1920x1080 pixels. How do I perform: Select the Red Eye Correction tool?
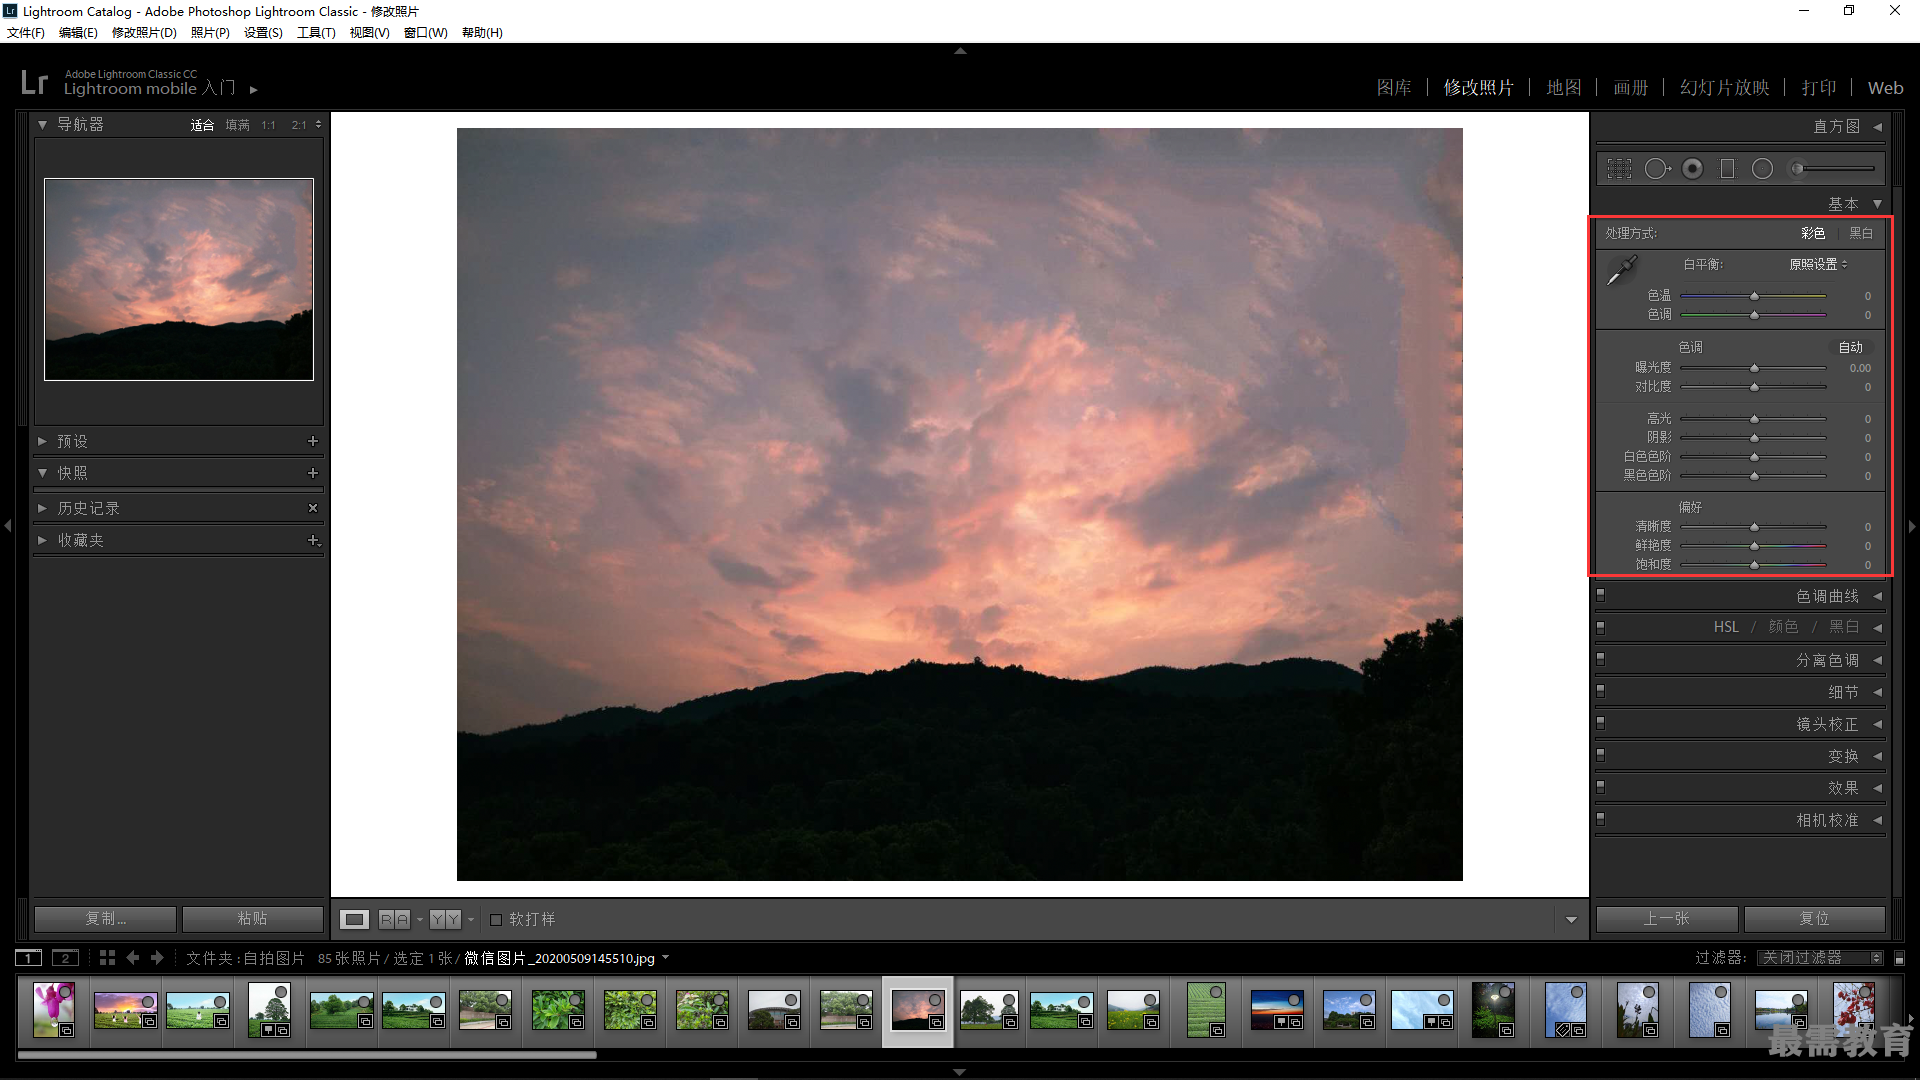coord(1692,169)
